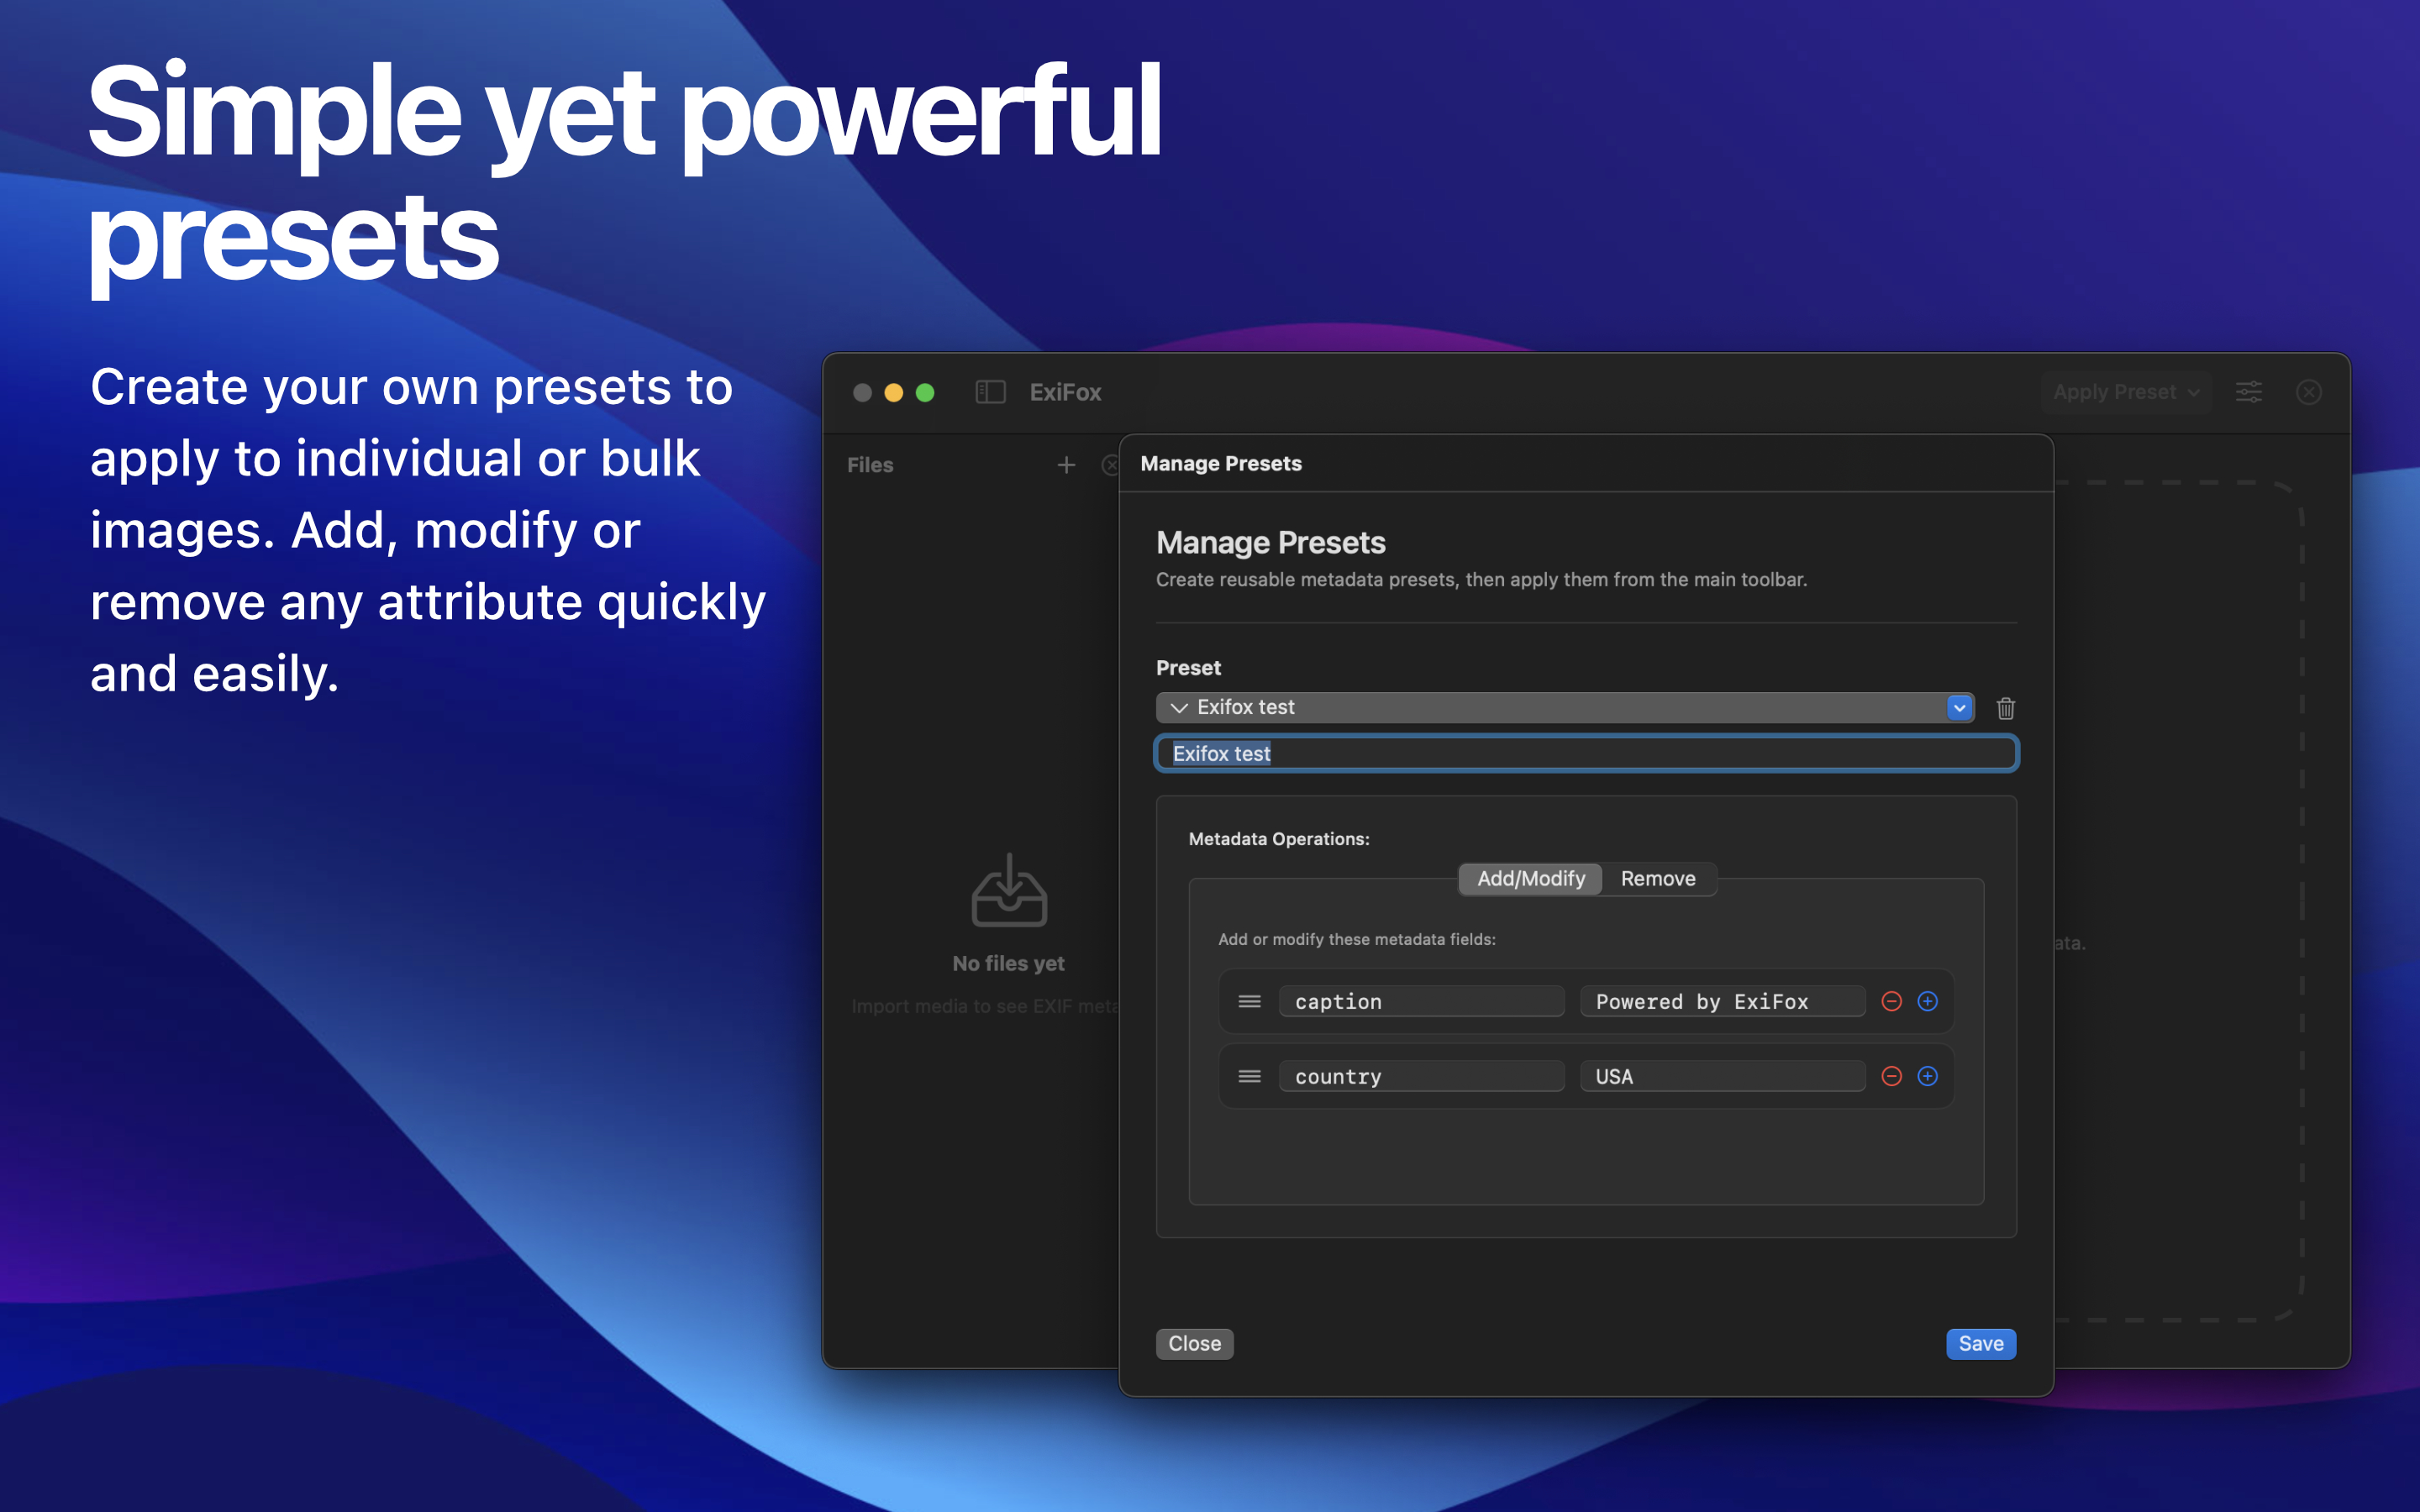Viewport: 2420px width, 1512px height.
Task: Click the Close button
Action: 1194,1343
